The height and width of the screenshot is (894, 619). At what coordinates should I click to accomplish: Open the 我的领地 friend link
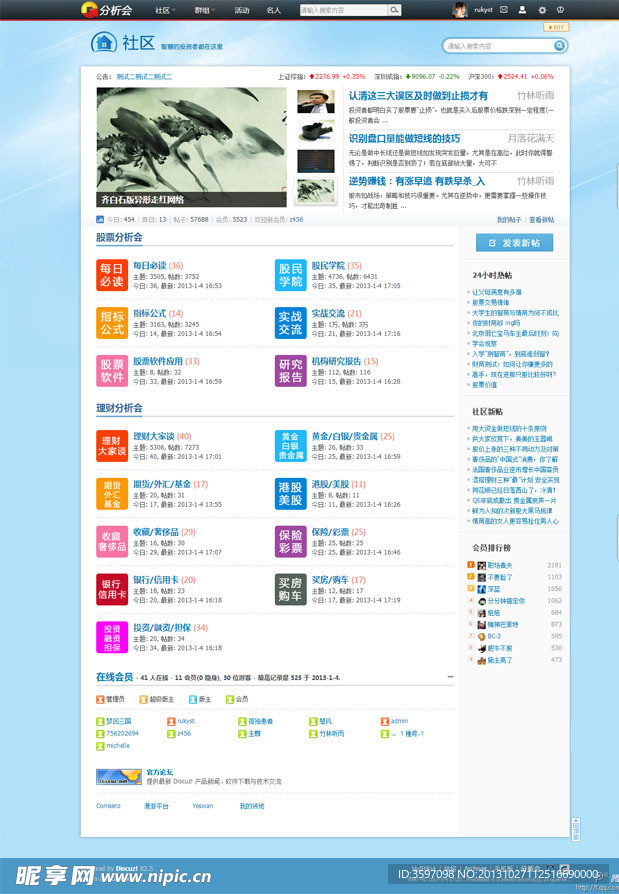[252, 806]
